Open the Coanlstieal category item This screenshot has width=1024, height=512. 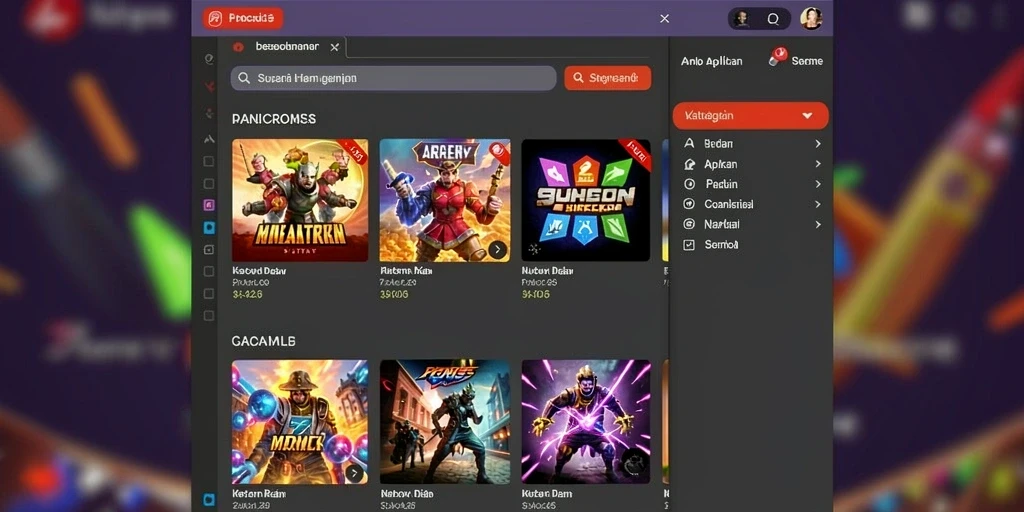click(x=751, y=204)
